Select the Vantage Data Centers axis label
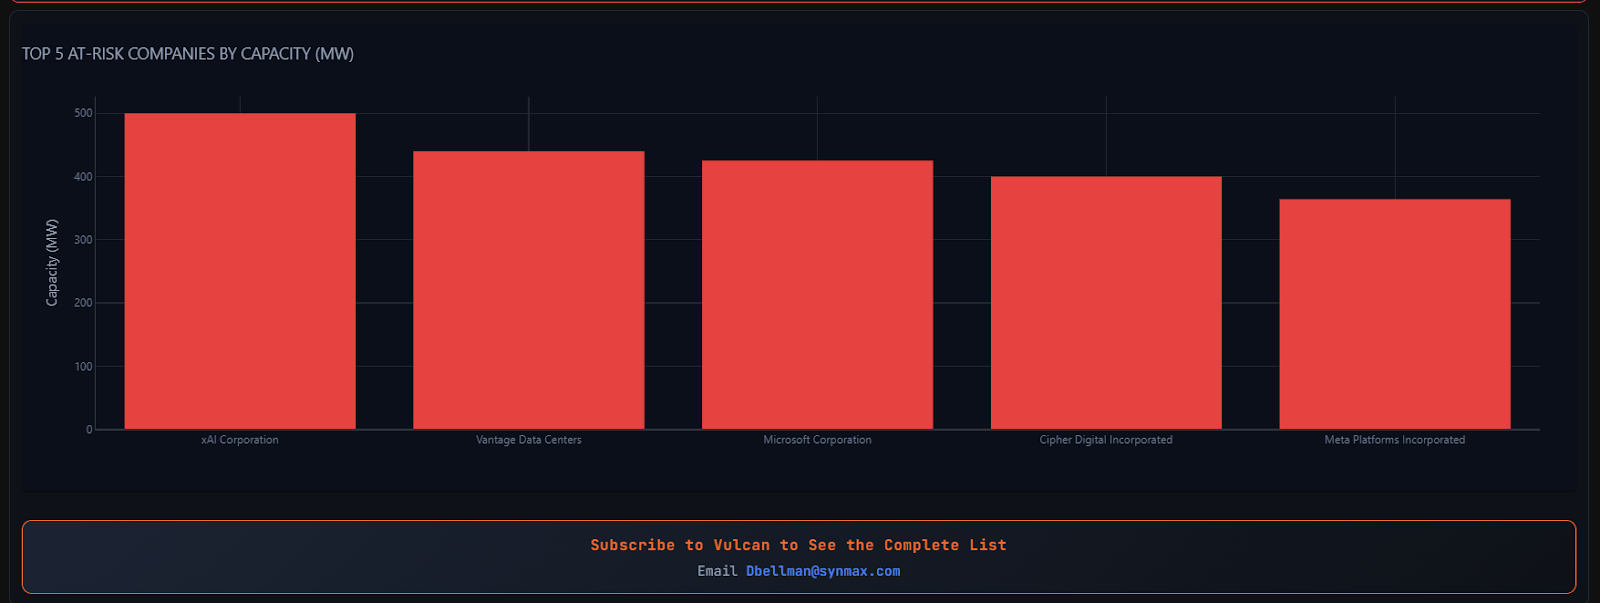The image size is (1600, 603). click(528, 440)
